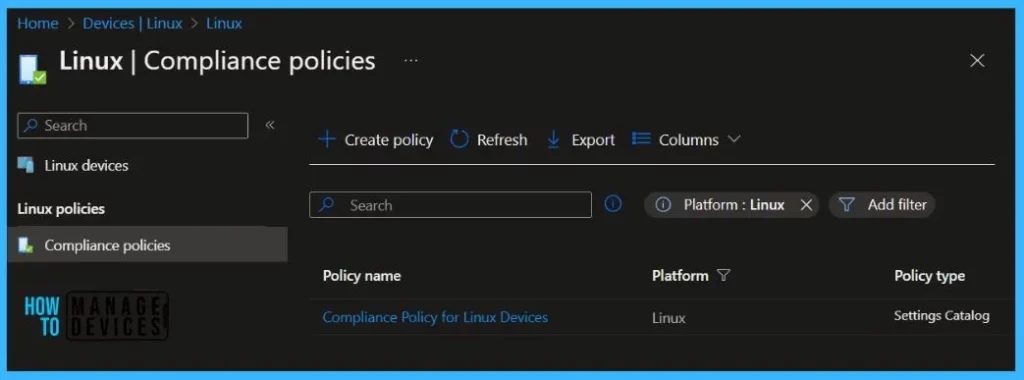Click the Linux platform cell

point(669,319)
